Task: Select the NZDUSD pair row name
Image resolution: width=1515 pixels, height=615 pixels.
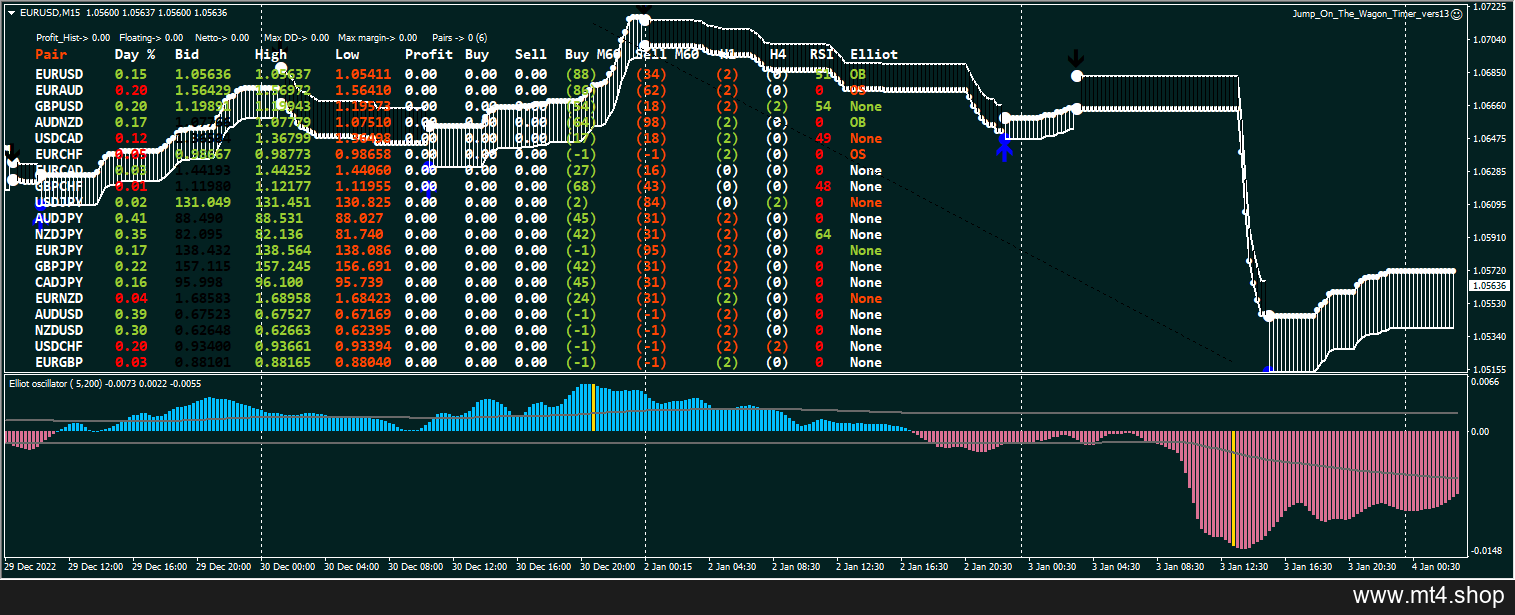Action: (59, 330)
